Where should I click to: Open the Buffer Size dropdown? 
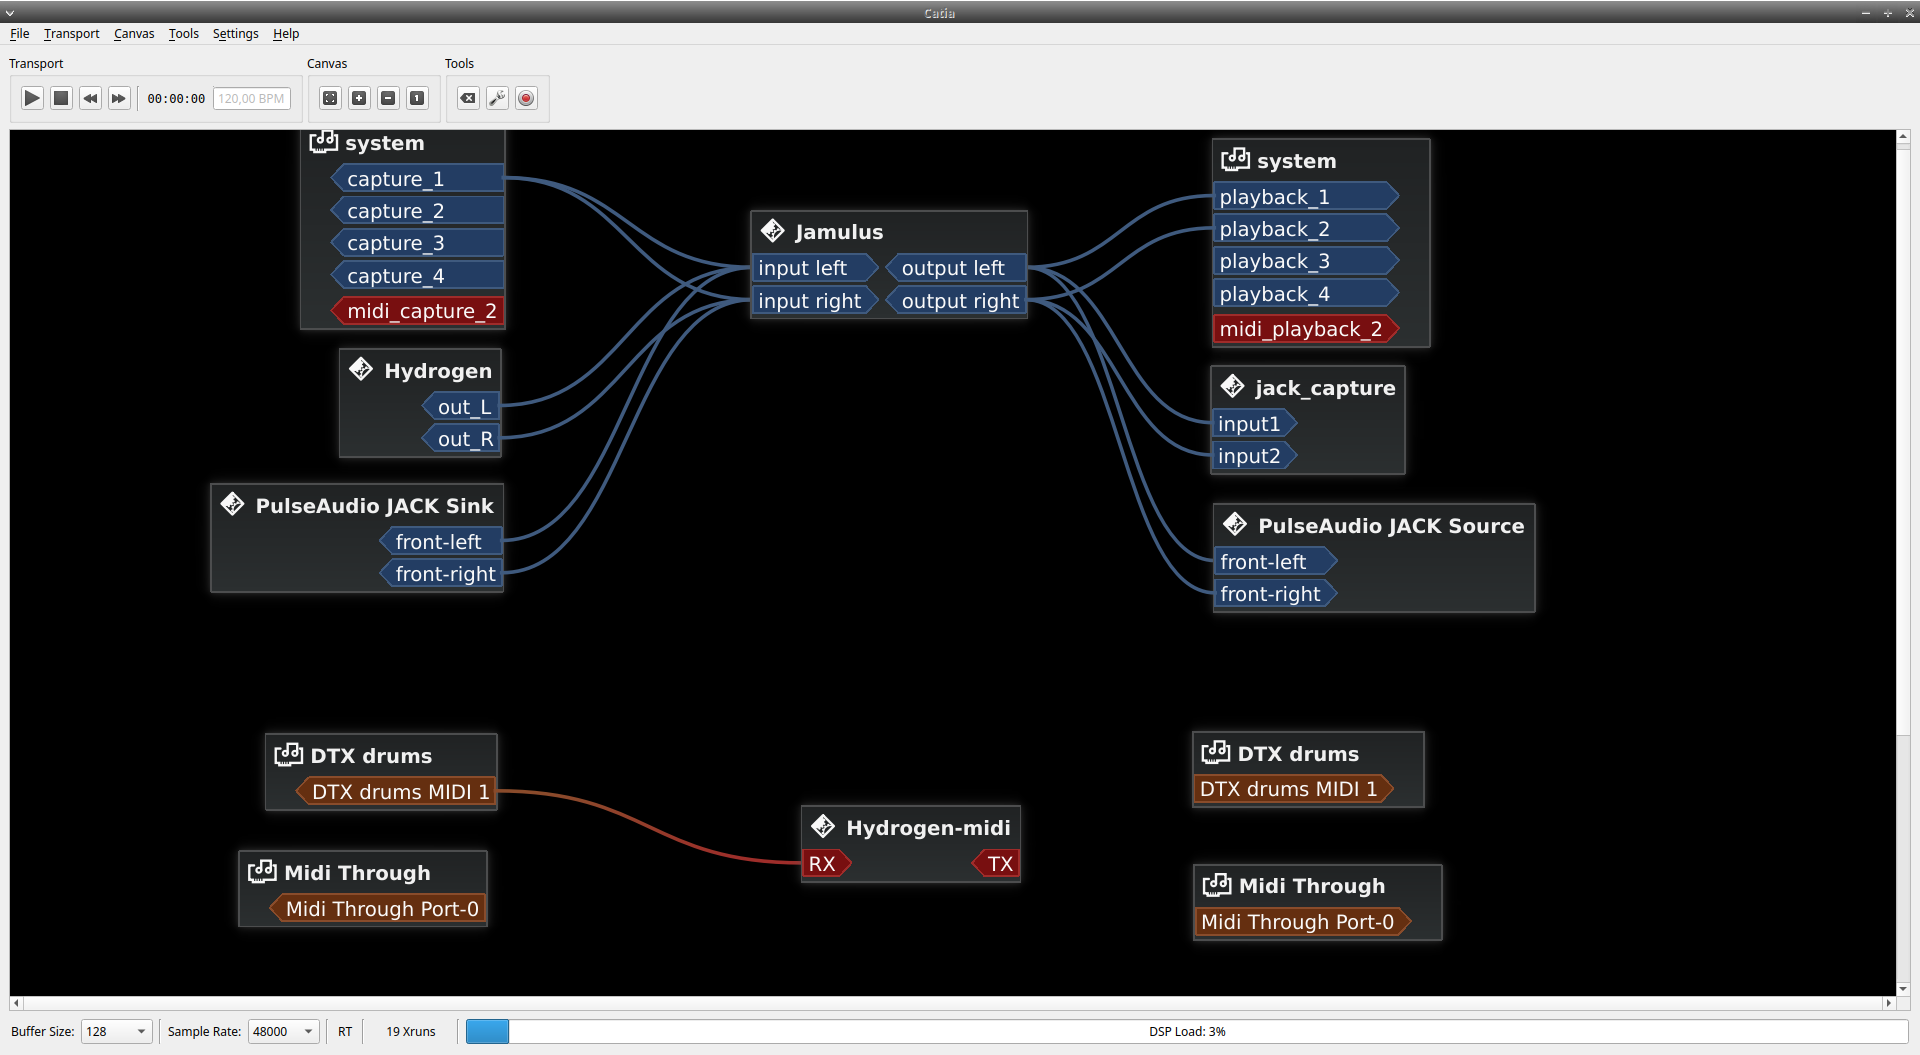(116, 1031)
